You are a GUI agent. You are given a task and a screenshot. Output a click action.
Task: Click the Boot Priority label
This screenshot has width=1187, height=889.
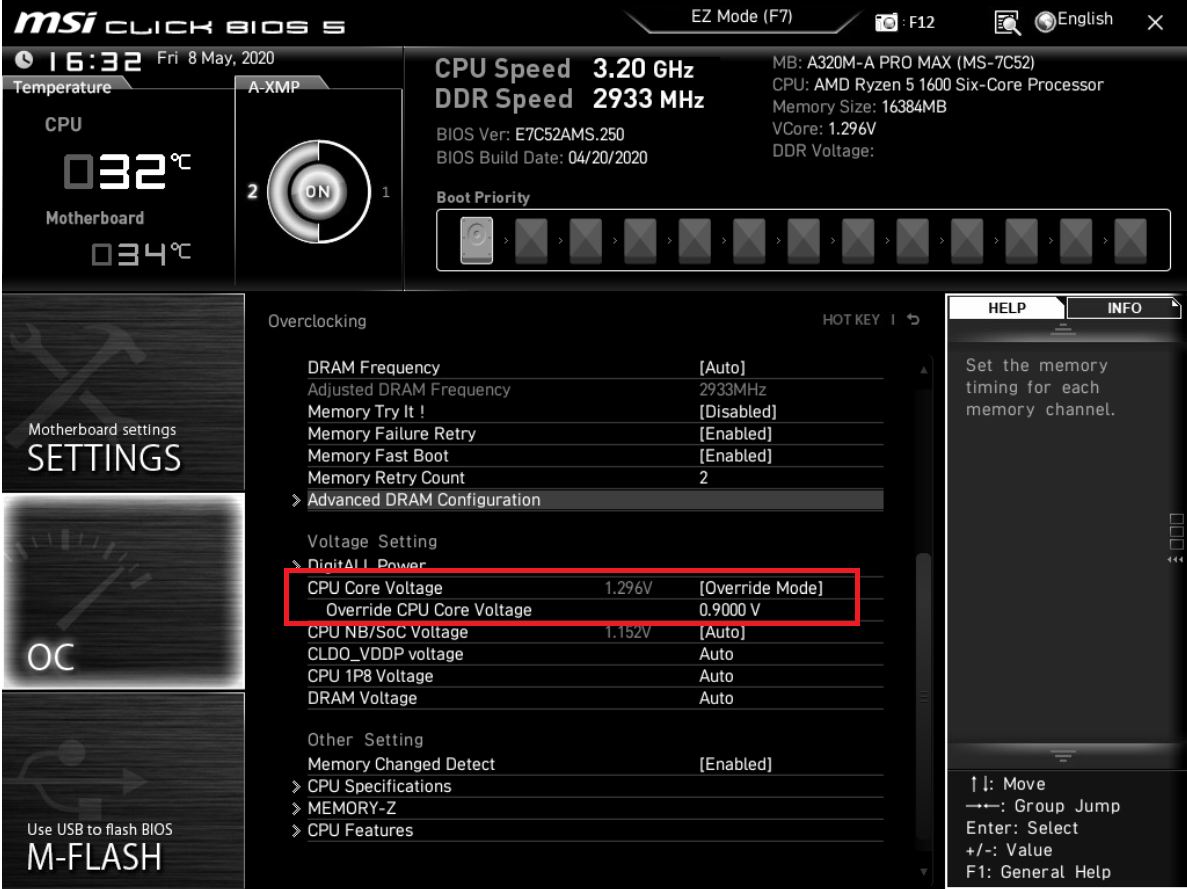483,198
